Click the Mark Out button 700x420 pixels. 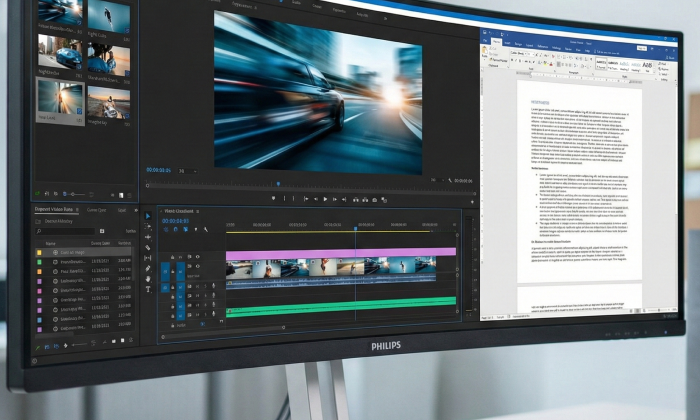tap(294, 199)
